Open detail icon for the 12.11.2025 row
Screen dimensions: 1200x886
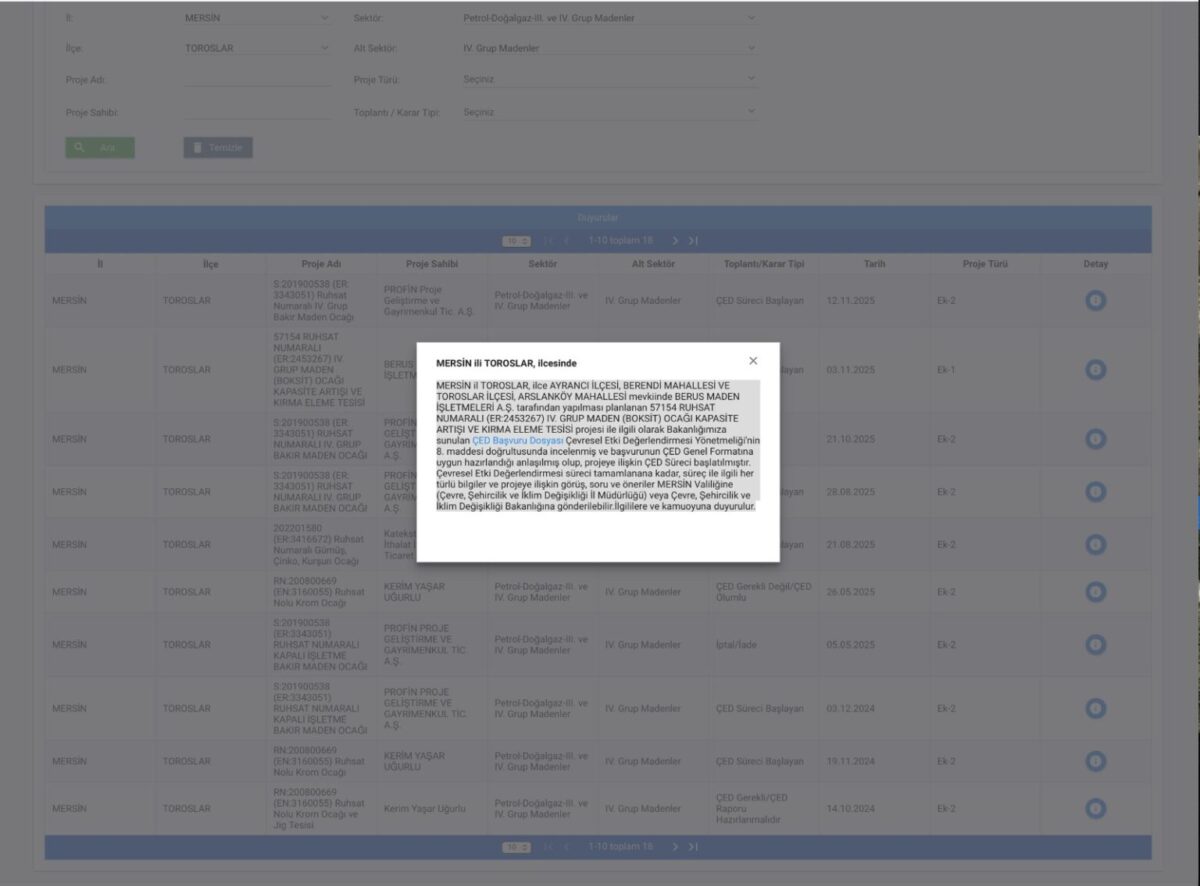click(1095, 300)
